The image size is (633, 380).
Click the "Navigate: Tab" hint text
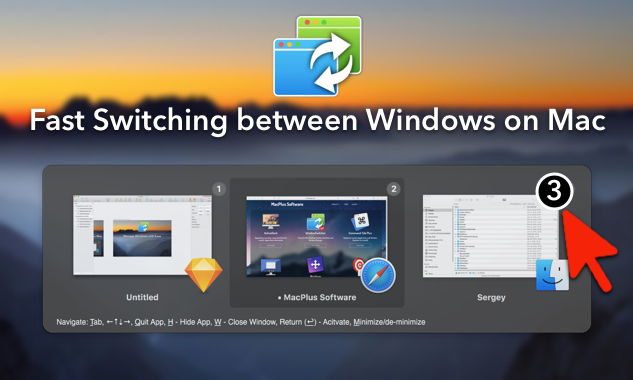pos(80,322)
